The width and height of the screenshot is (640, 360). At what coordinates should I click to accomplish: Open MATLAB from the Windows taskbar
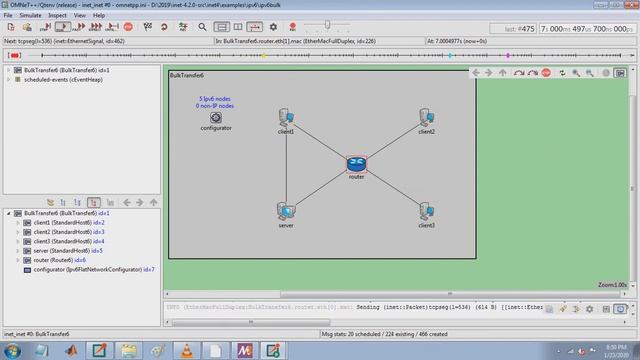click(x=71, y=351)
